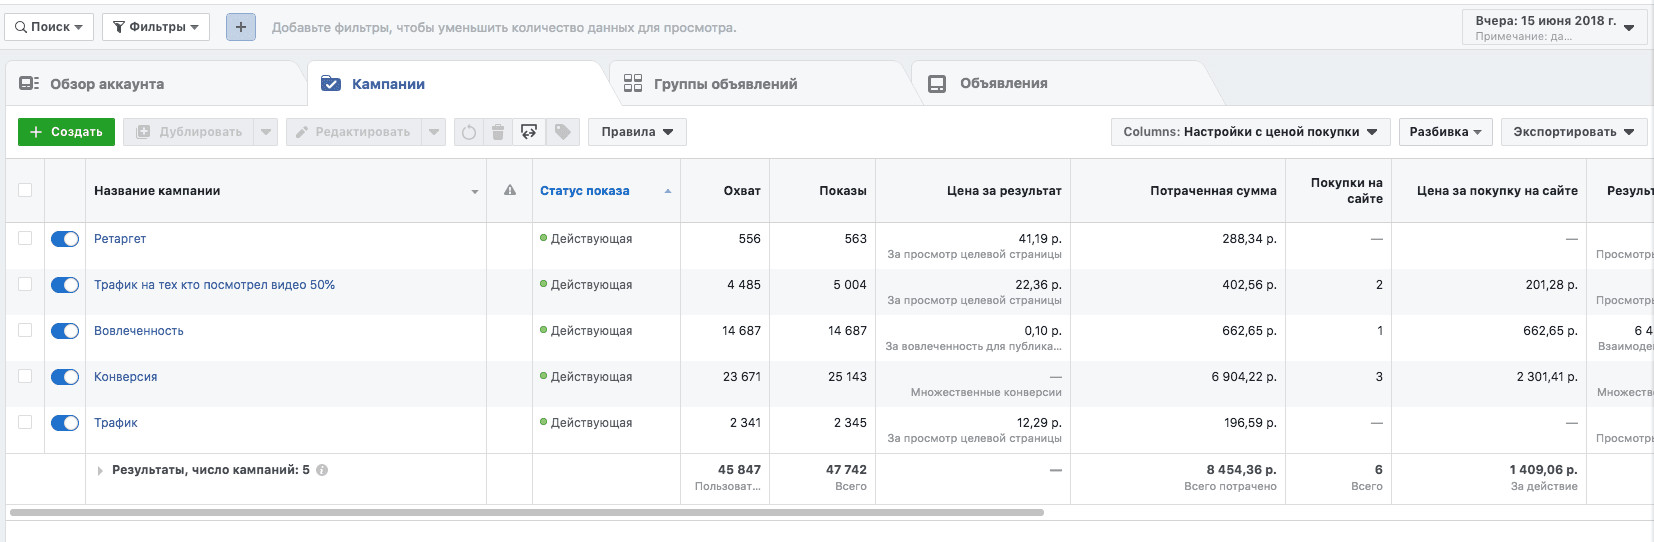Expand the campaign results summary row triangle
This screenshot has width=1654, height=542.
[x=100, y=470]
